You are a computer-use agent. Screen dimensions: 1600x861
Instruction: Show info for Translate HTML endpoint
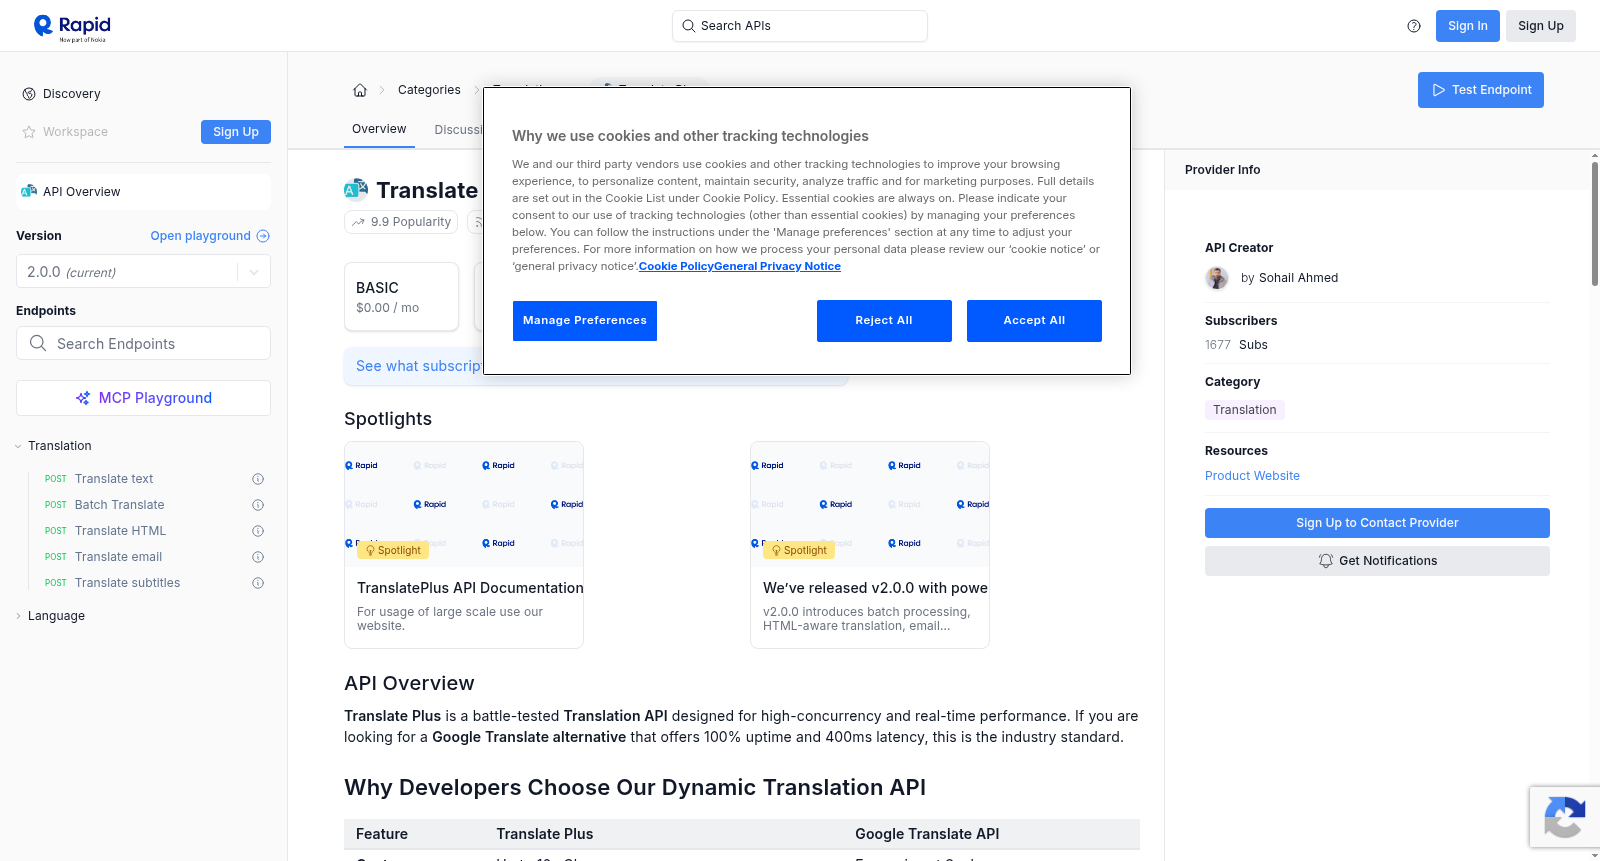[x=258, y=531]
